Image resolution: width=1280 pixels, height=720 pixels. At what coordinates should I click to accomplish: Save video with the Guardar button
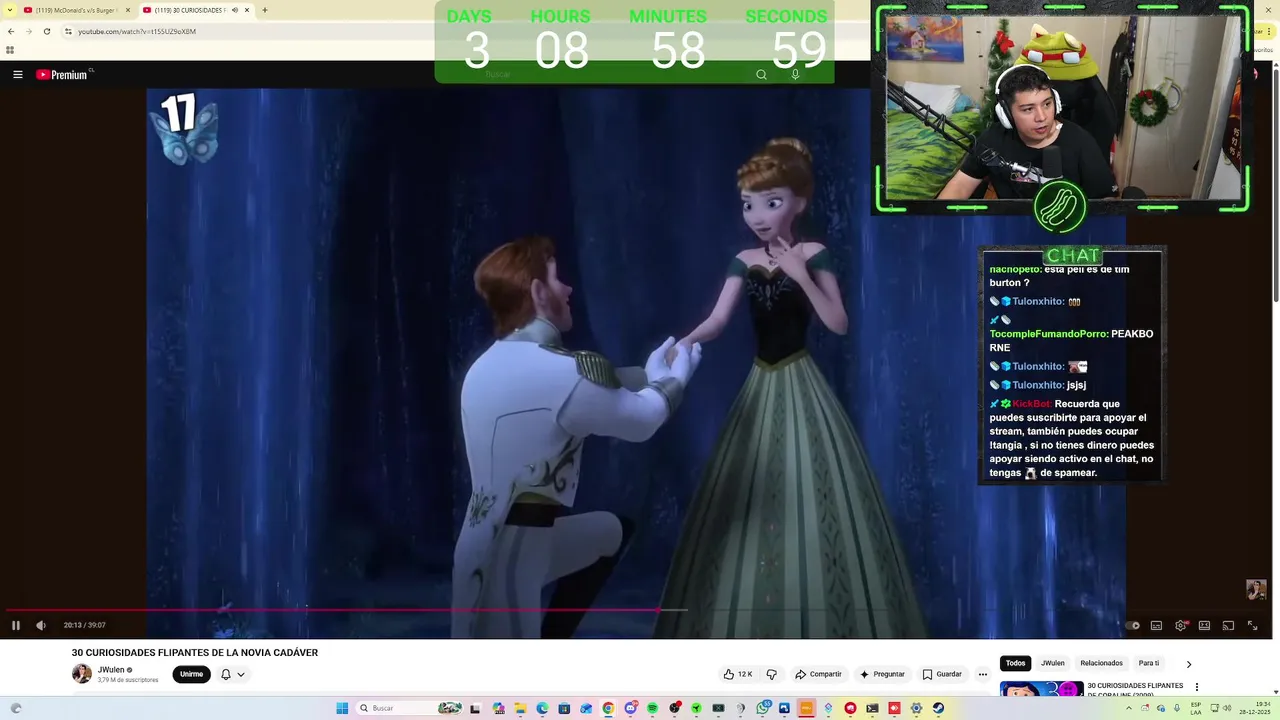[x=942, y=674]
